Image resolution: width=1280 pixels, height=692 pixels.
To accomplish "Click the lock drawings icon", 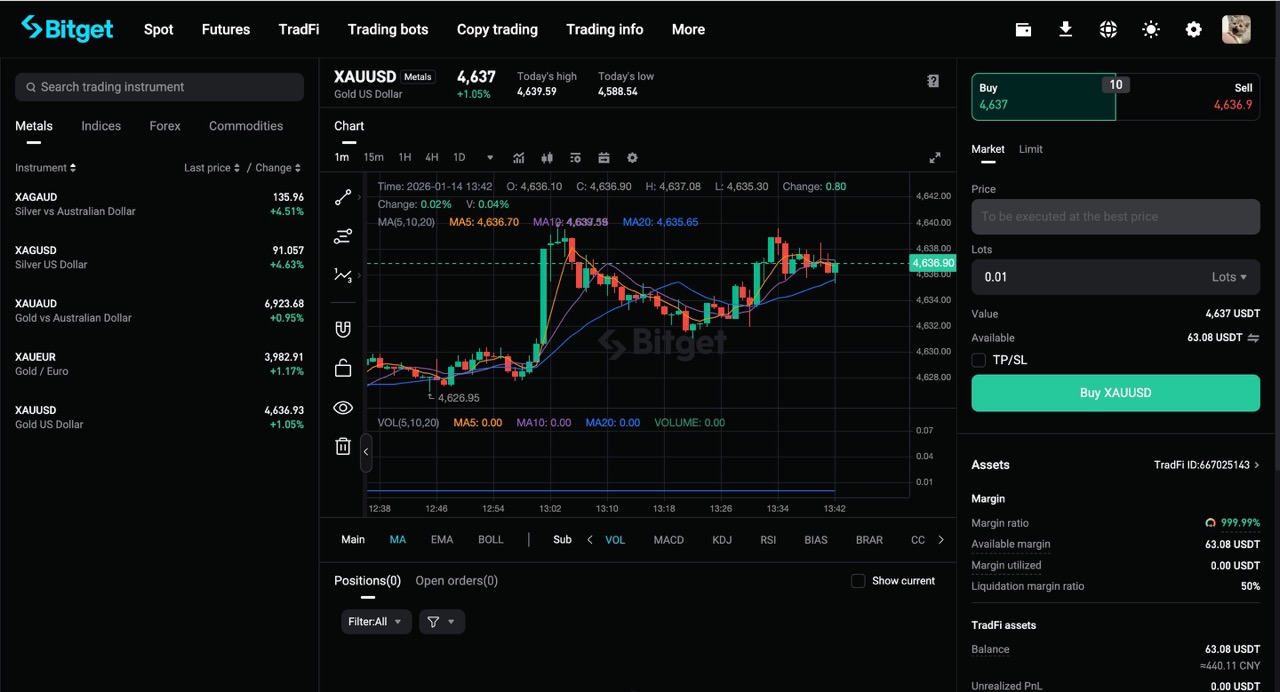I will point(343,368).
